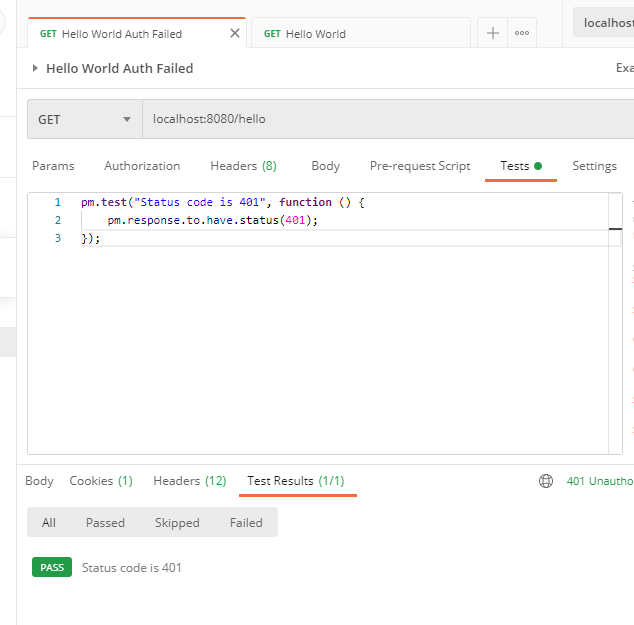Click the test script editor scrollbar
The height and width of the screenshot is (625, 634).
click(x=615, y=323)
